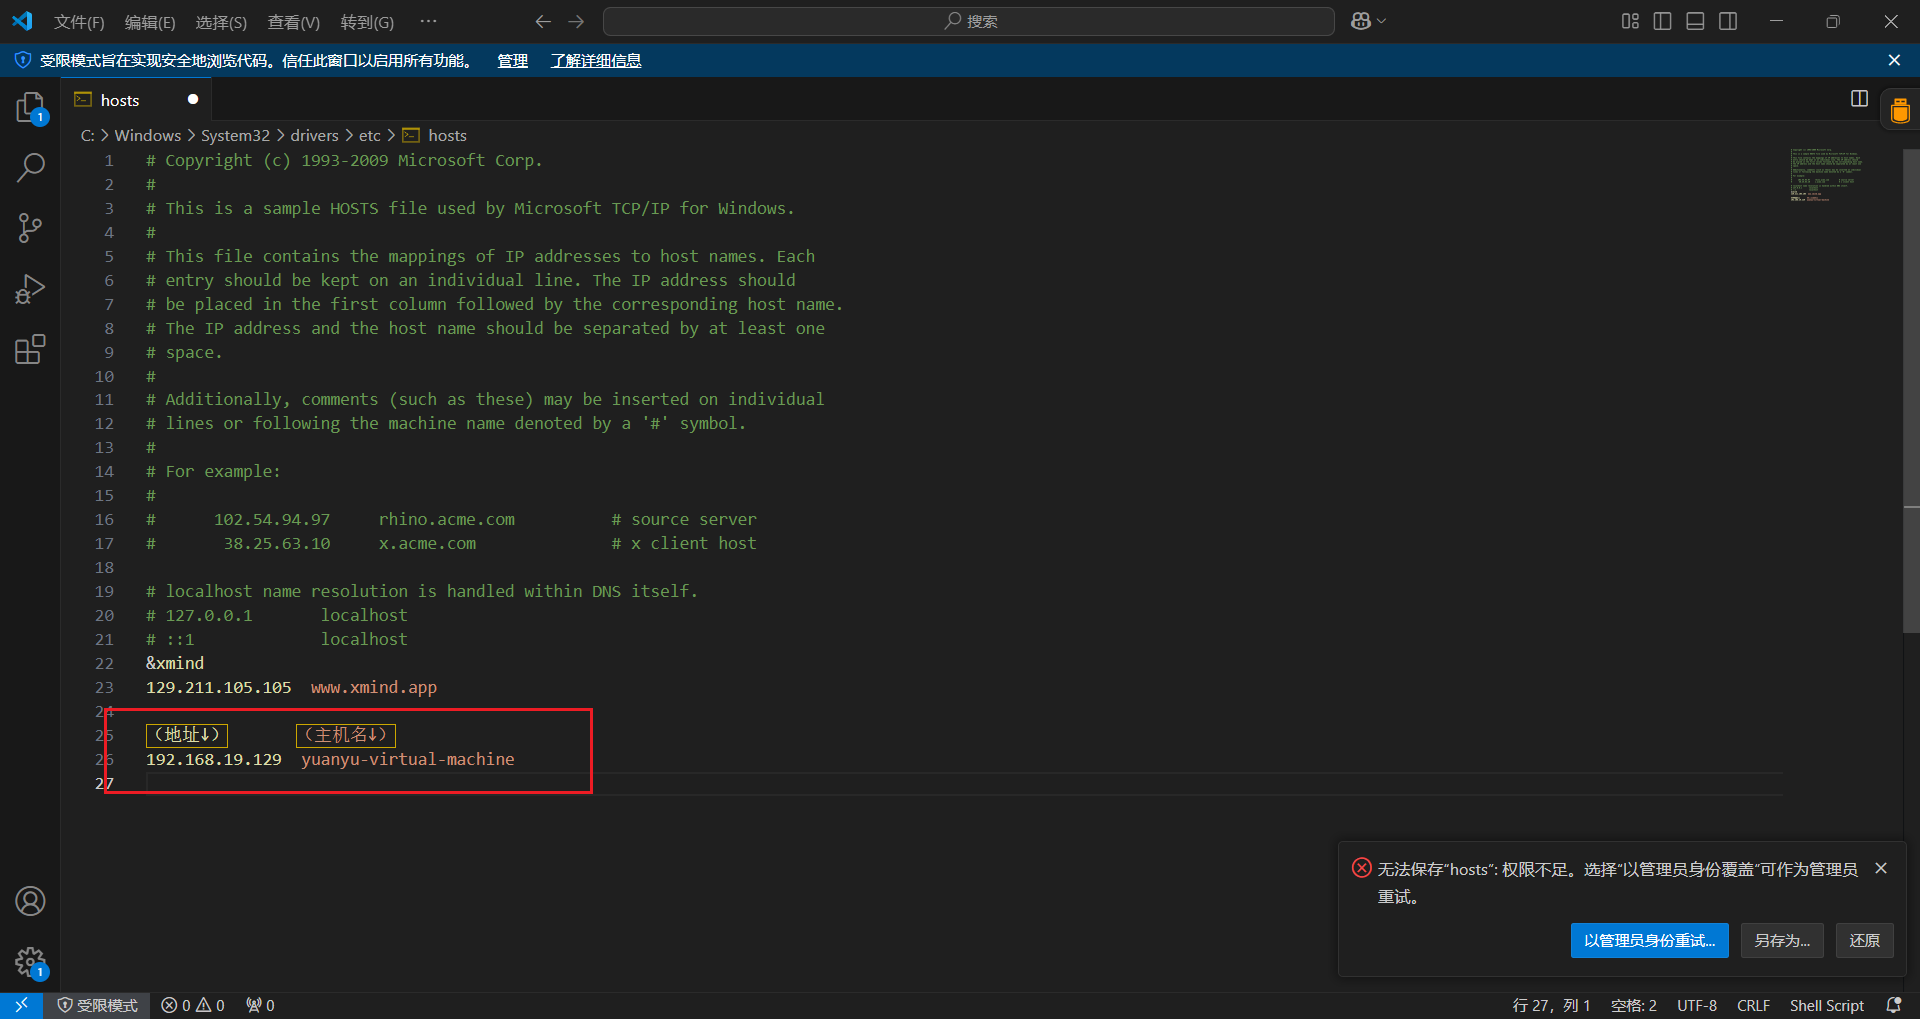Open the Search view in activity bar
Image resolution: width=1920 pixels, height=1019 pixels.
[30, 167]
